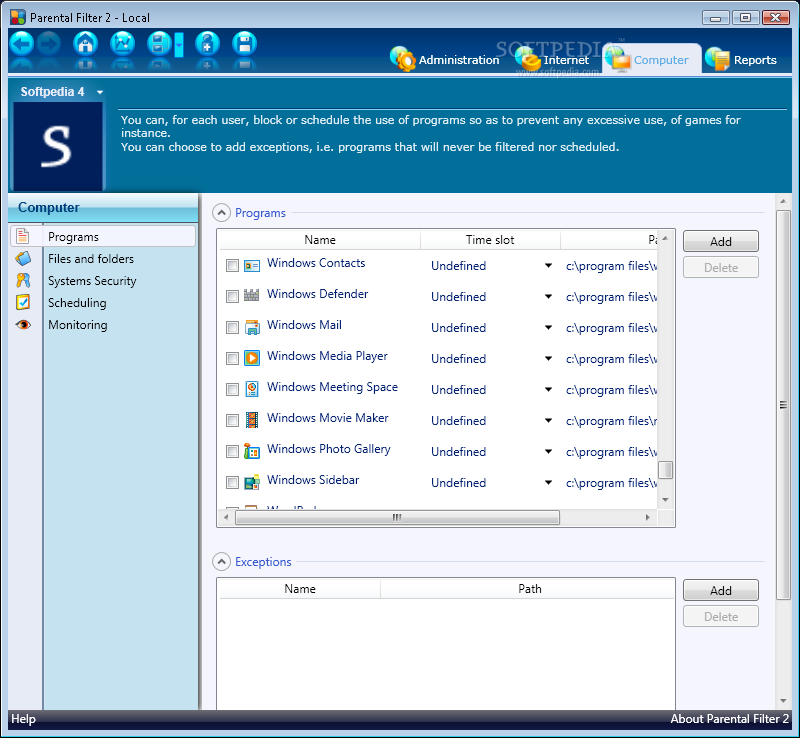This screenshot has height=738, width=800.
Task: Open About Parental Filter 2 link
Action: point(730,719)
